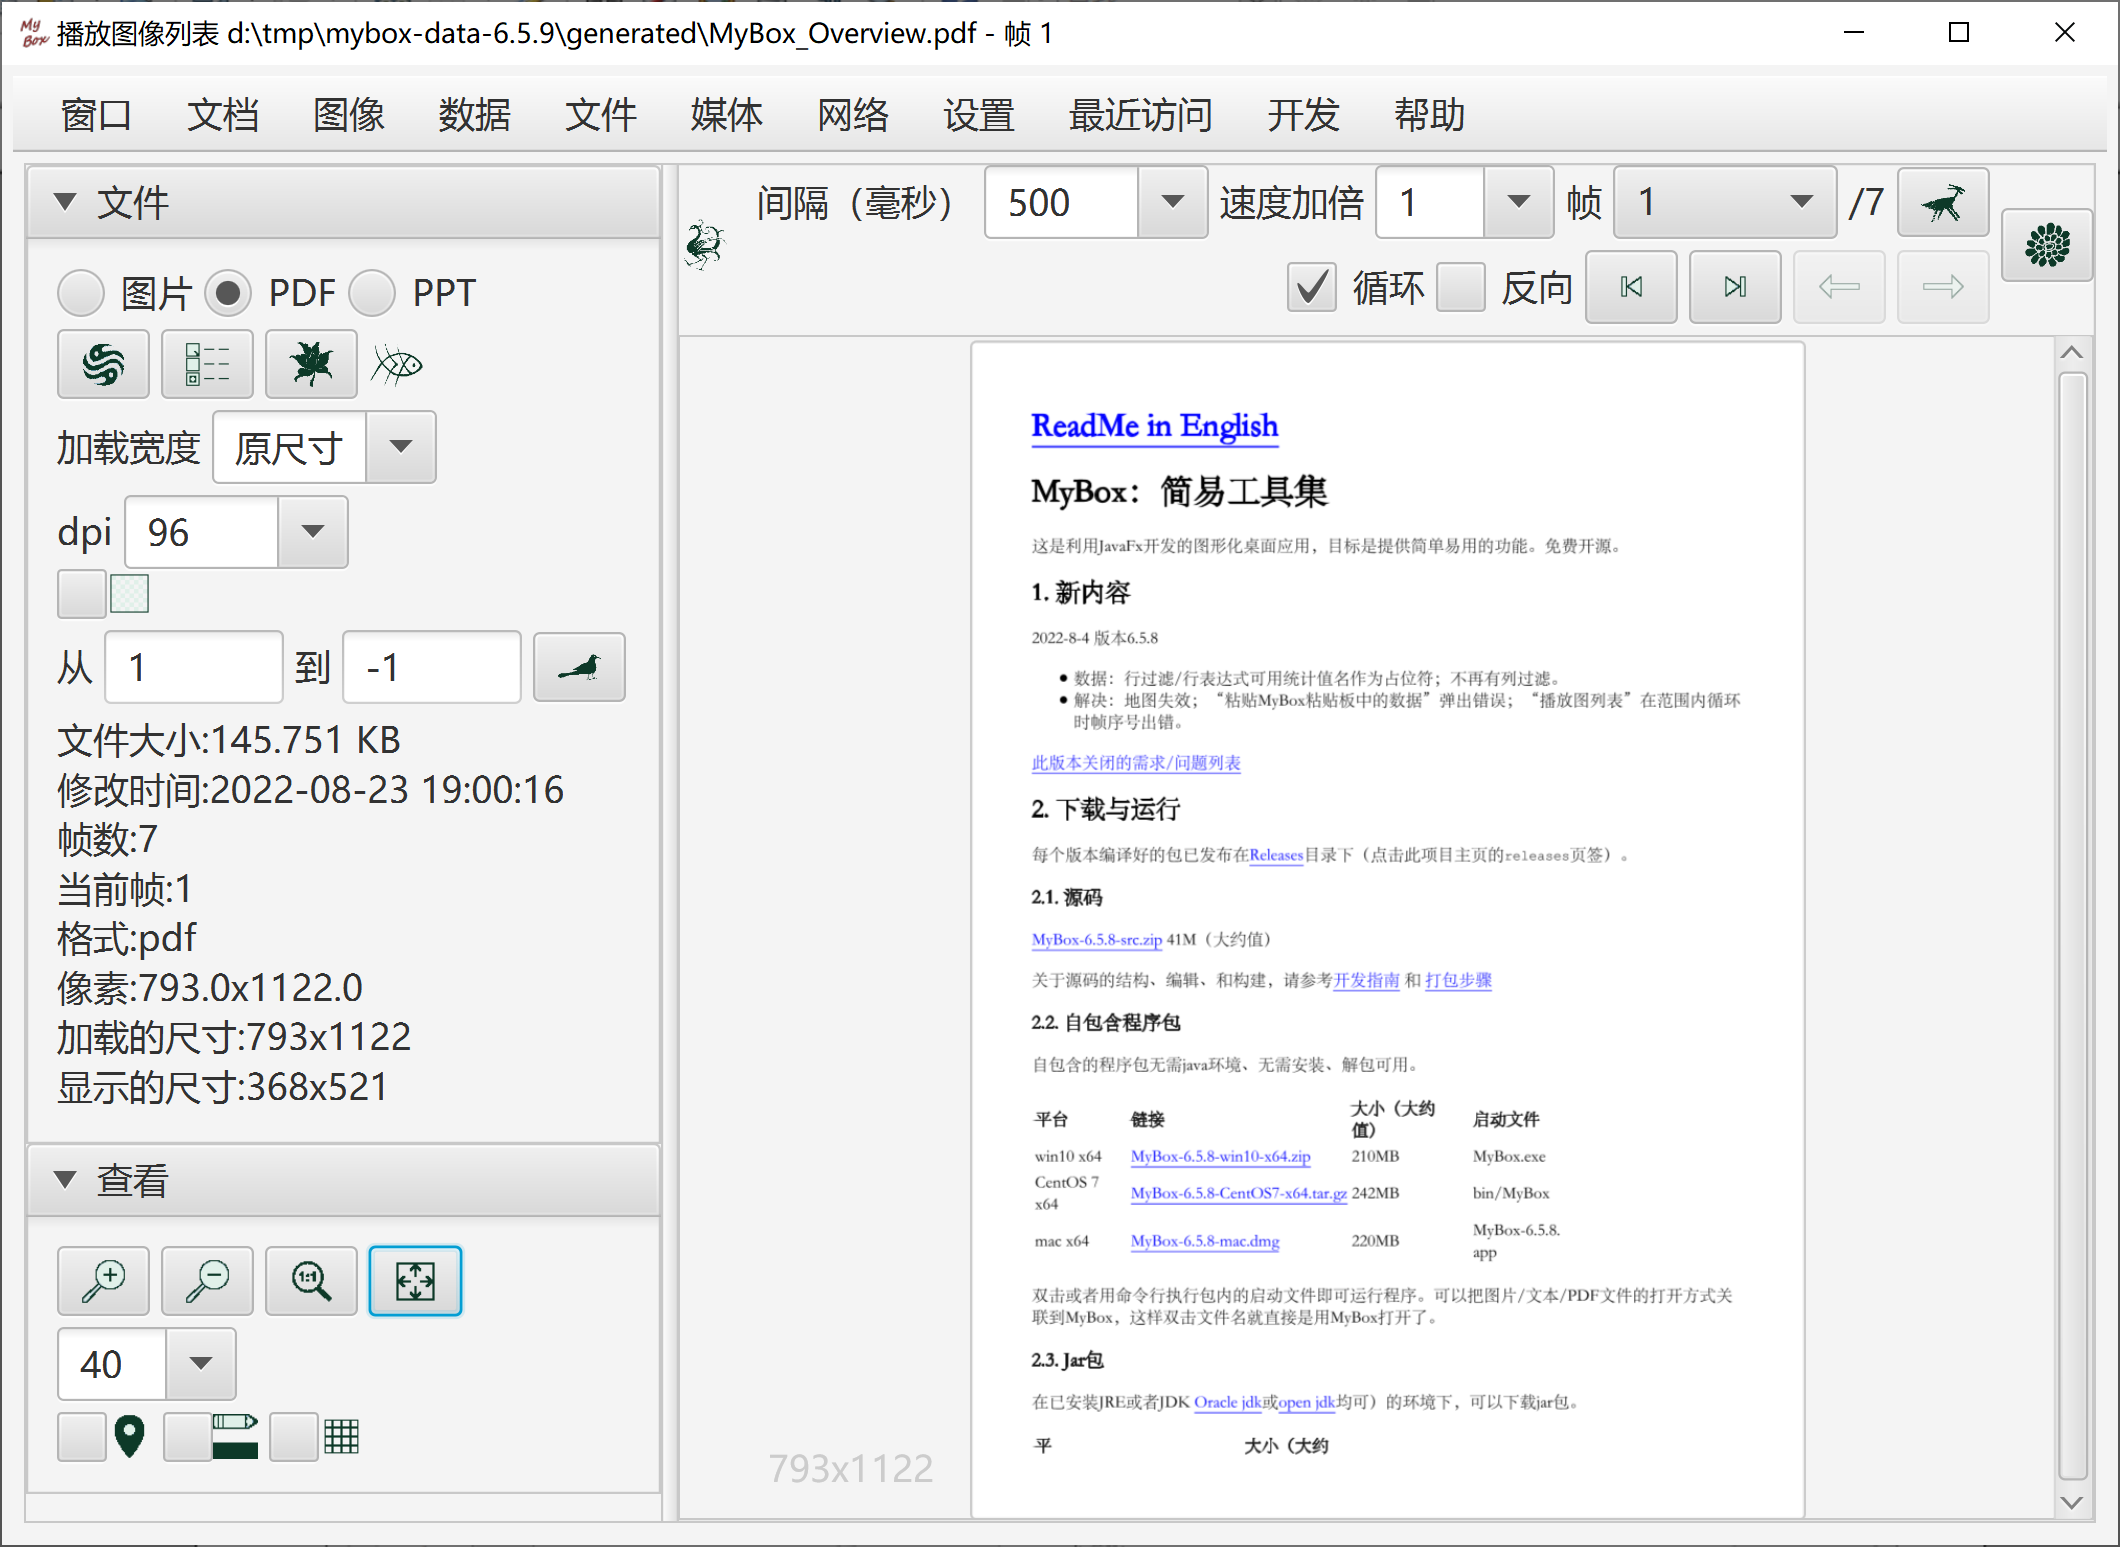This screenshot has height=1547, width=2120.
Task: Toggle the checkbox beside the ruler icon
Action: 187,1437
